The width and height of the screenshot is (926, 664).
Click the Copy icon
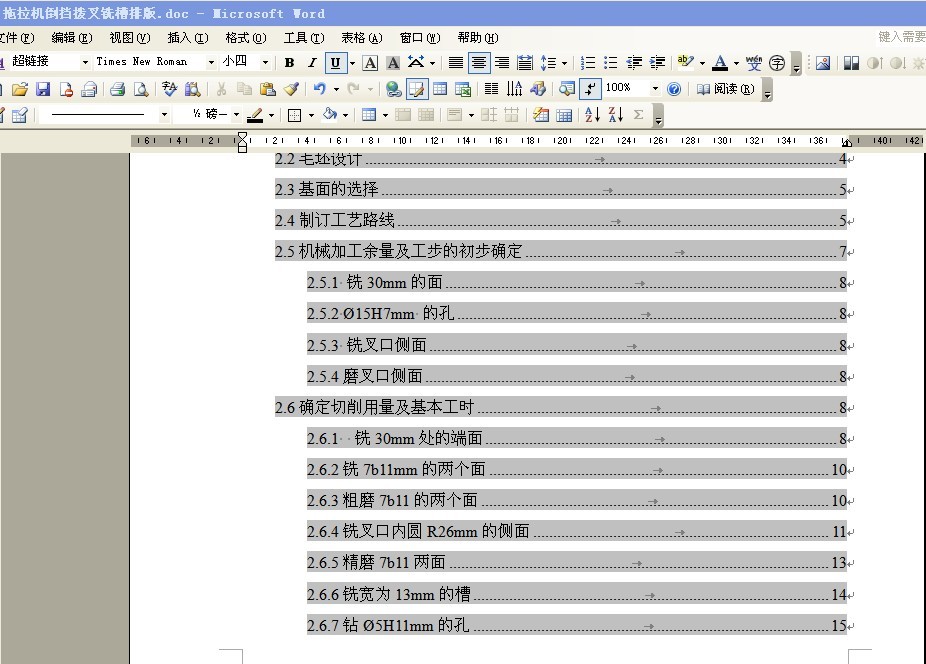pos(244,89)
